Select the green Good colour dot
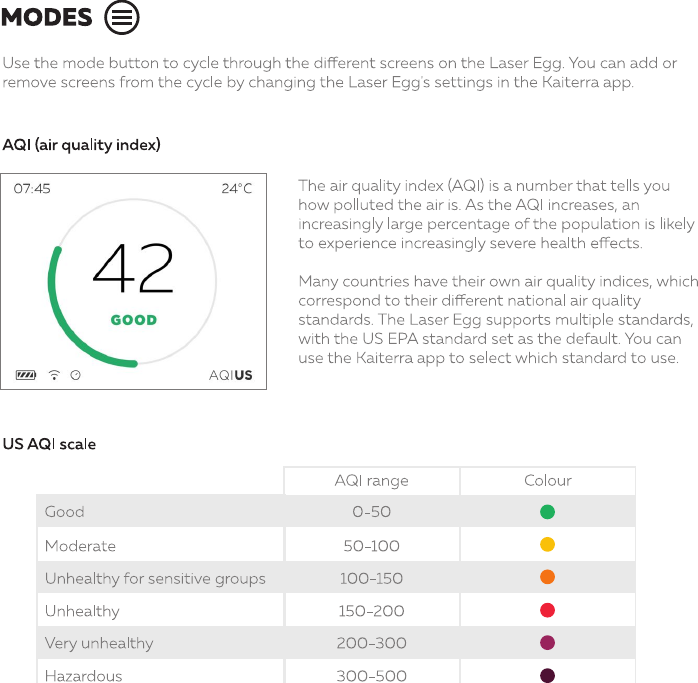This screenshot has height=683, width=698. pos(547,512)
